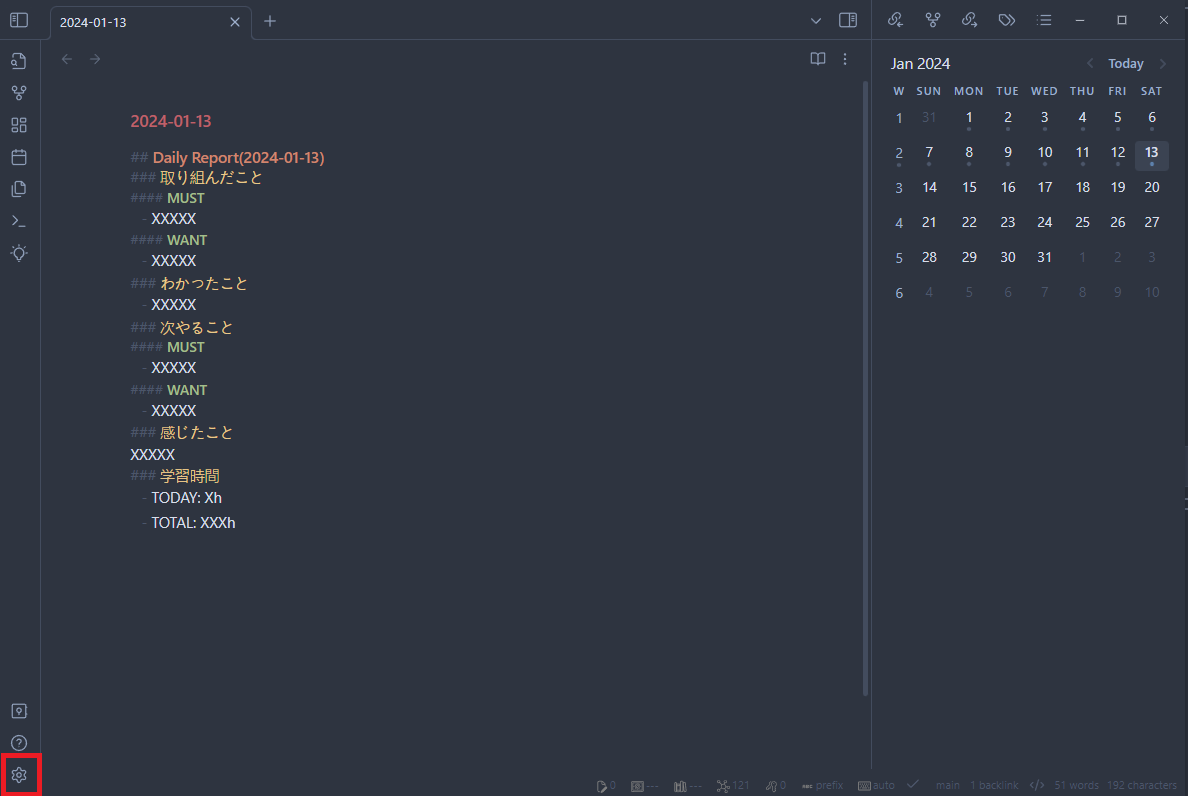Click the 1 backlink status bar item
This screenshot has width=1188, height=796.
994,785
